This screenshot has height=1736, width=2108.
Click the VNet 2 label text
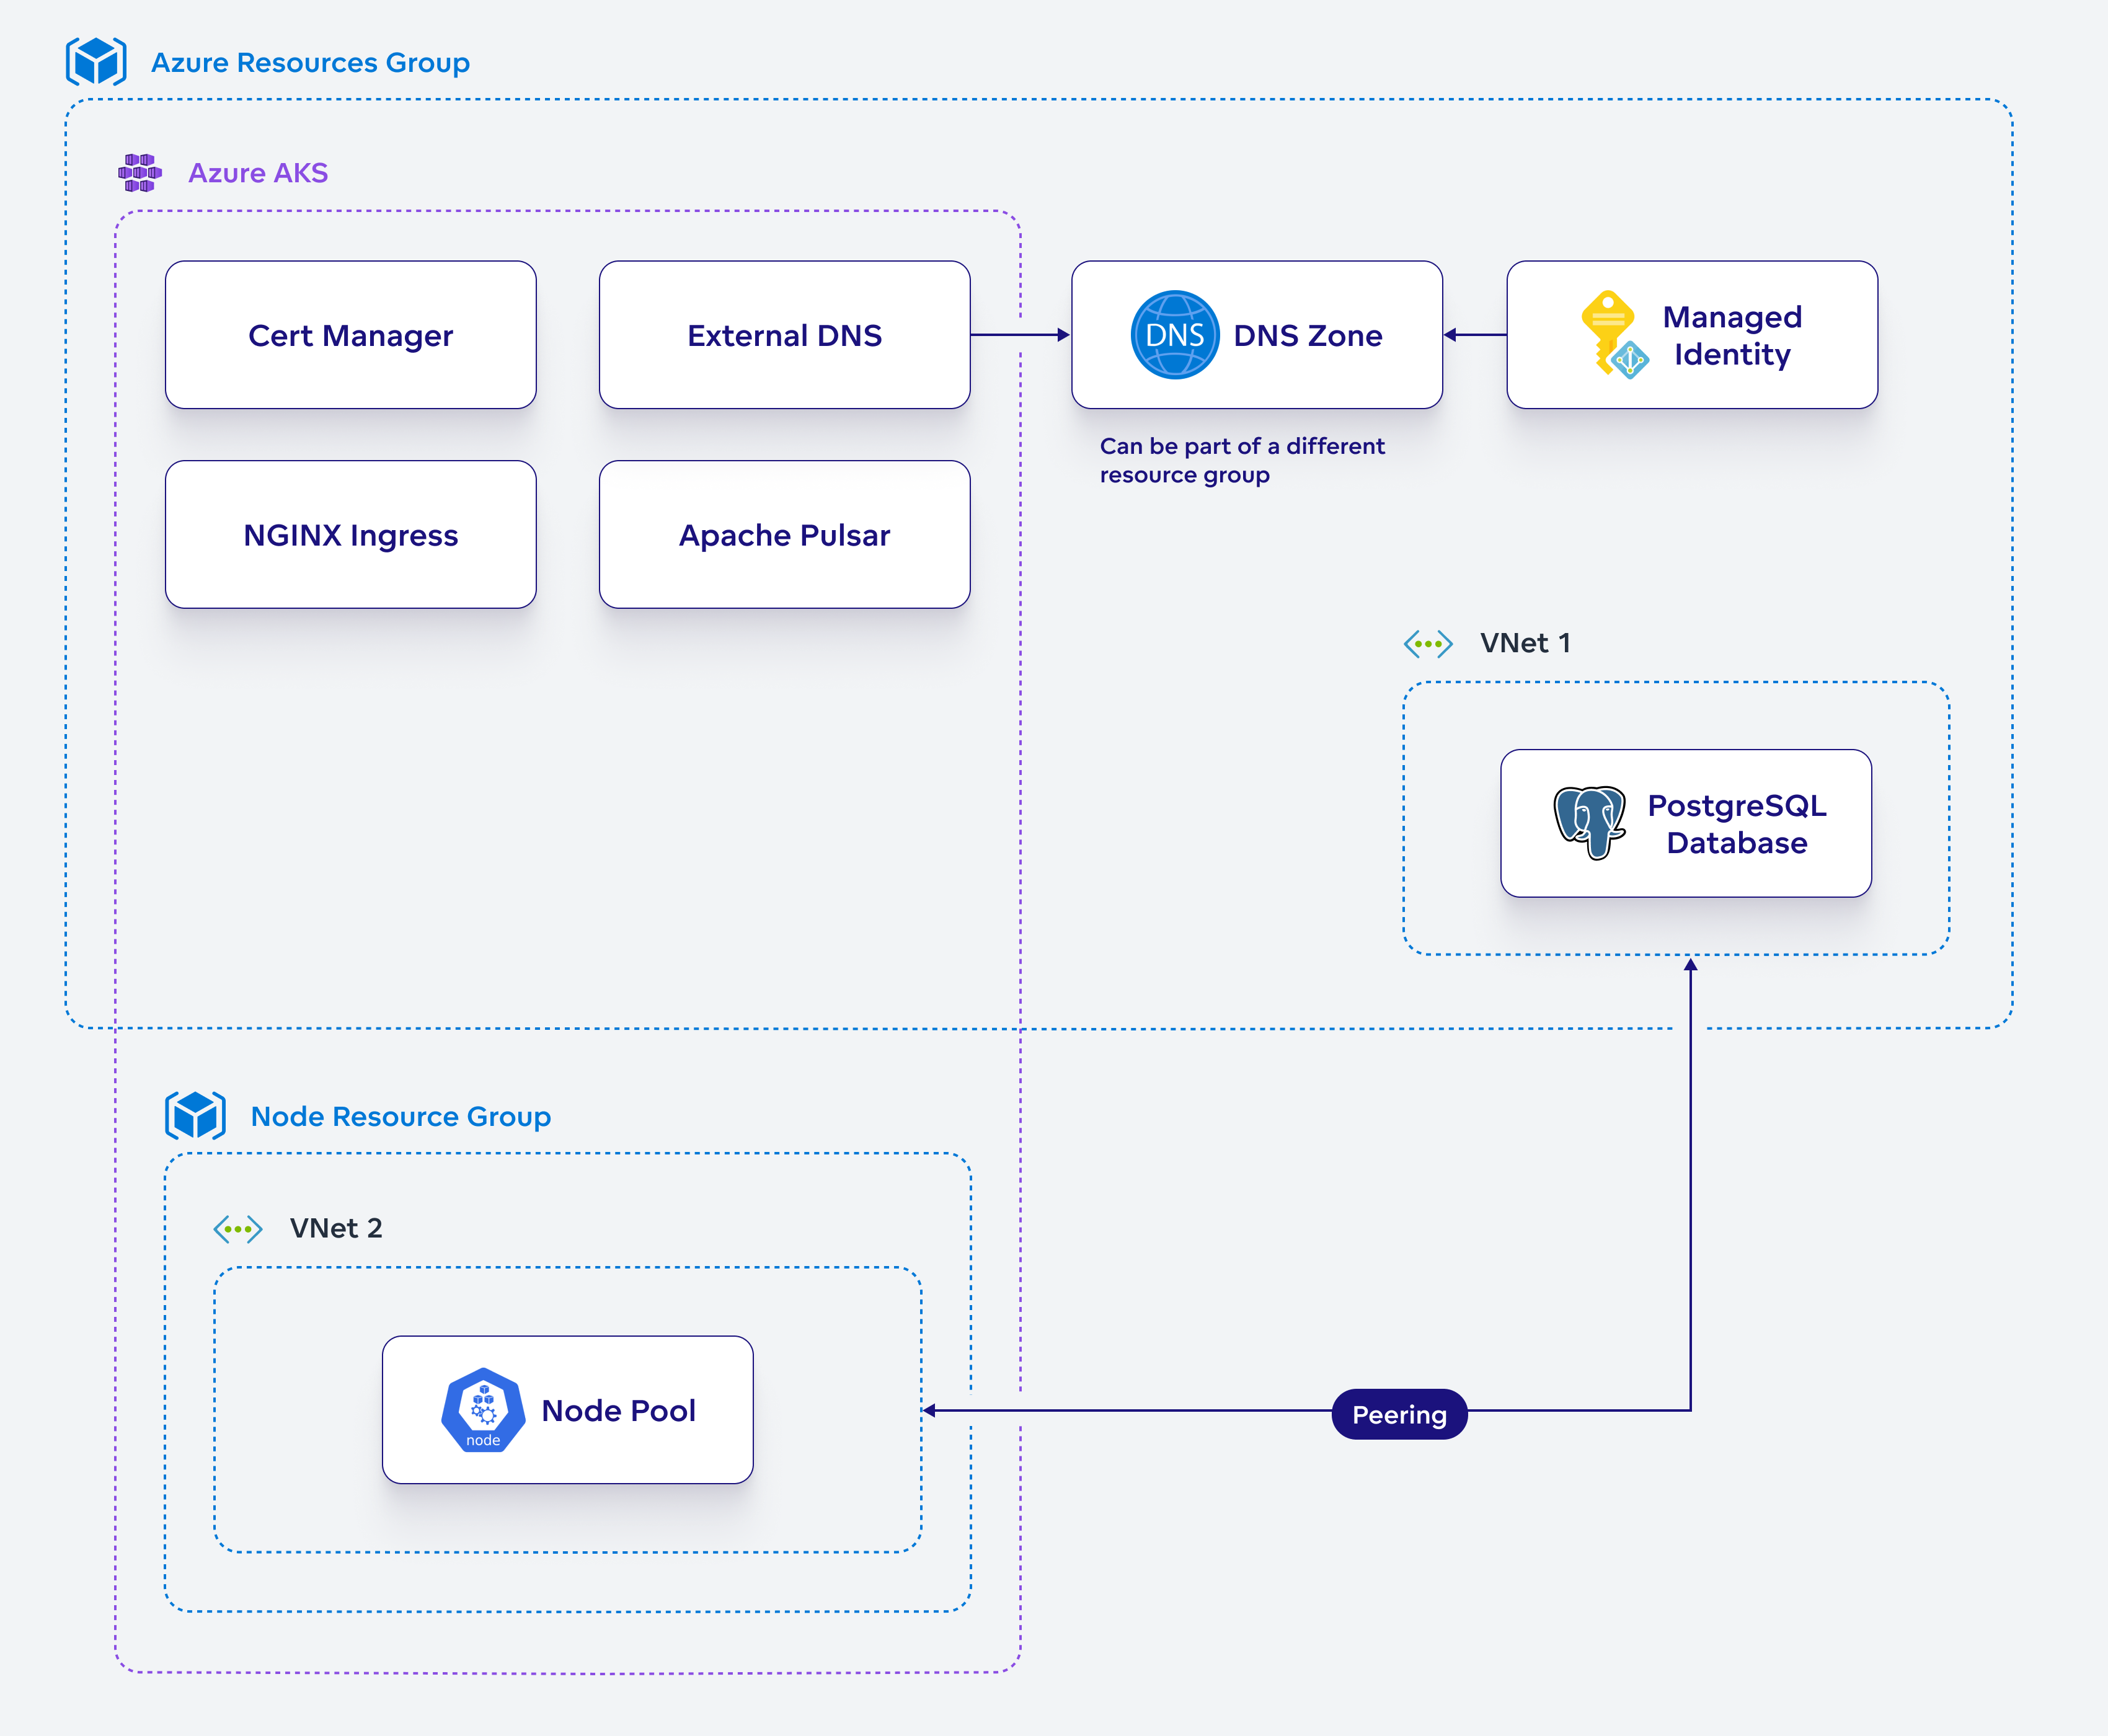(x=336, y=1228)
